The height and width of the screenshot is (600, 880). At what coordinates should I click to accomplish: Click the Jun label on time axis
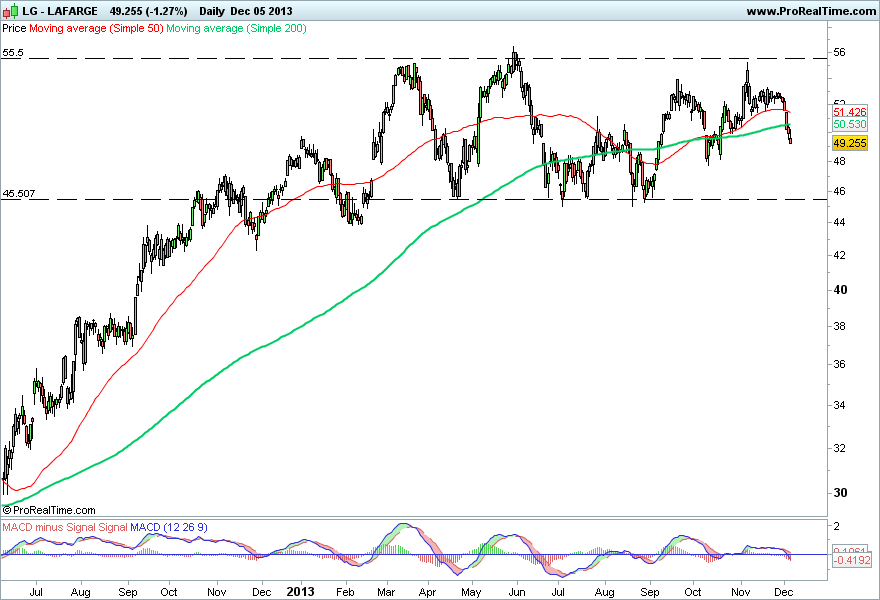(x=517, y=592)
